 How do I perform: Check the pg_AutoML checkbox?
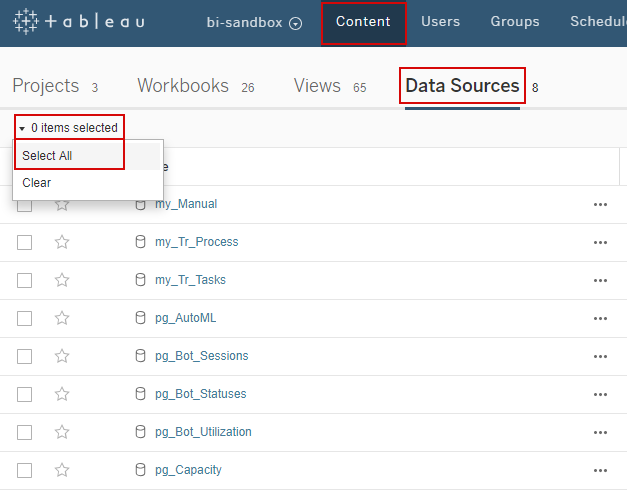(x=24, y=318)
